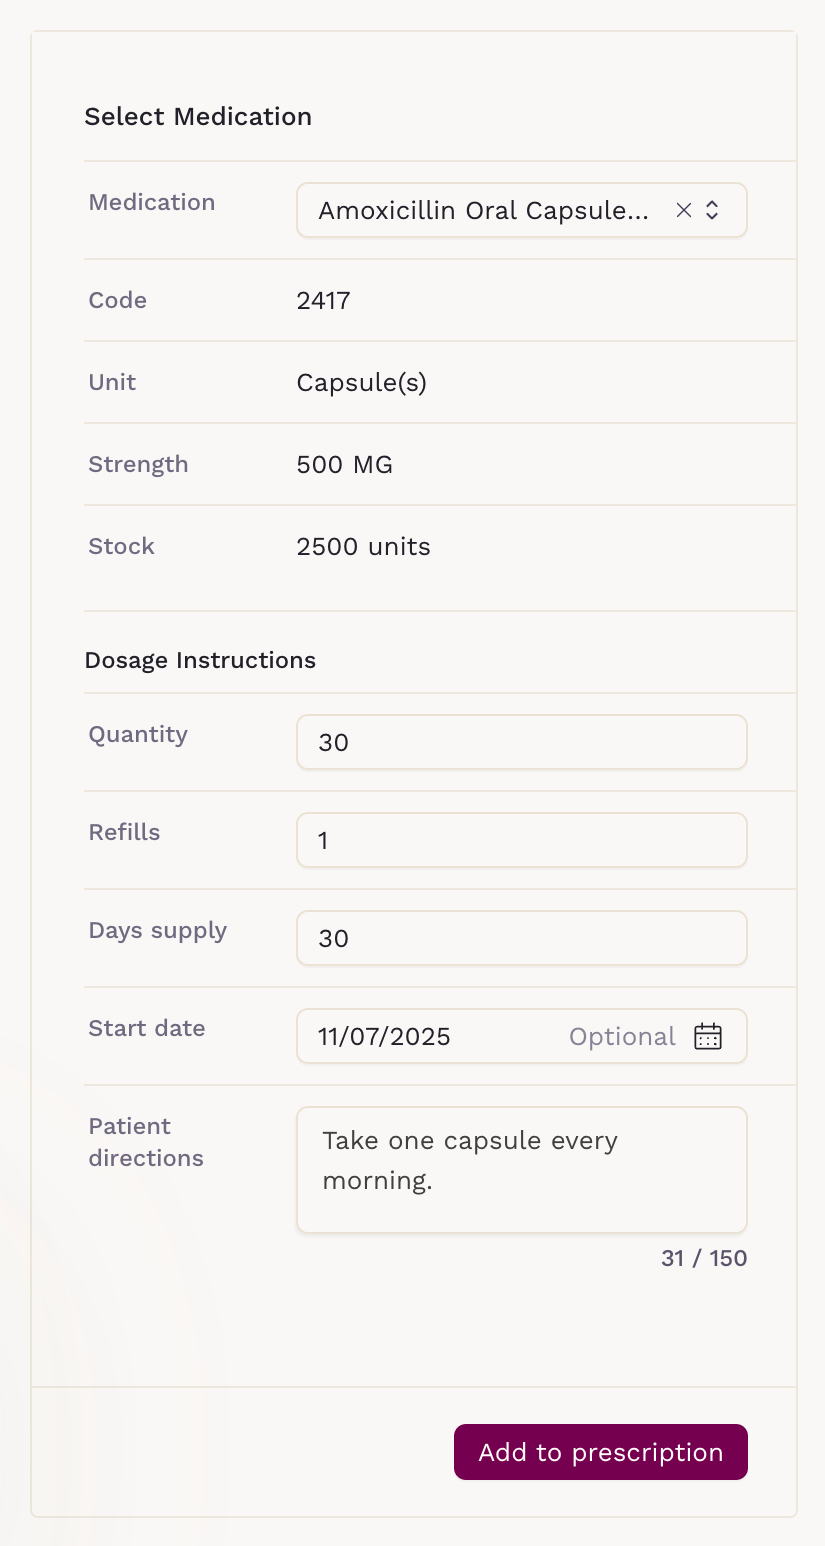Screen dimensions: 825x1546
Task: Open the start date calendar picker
Action: 708,1036
